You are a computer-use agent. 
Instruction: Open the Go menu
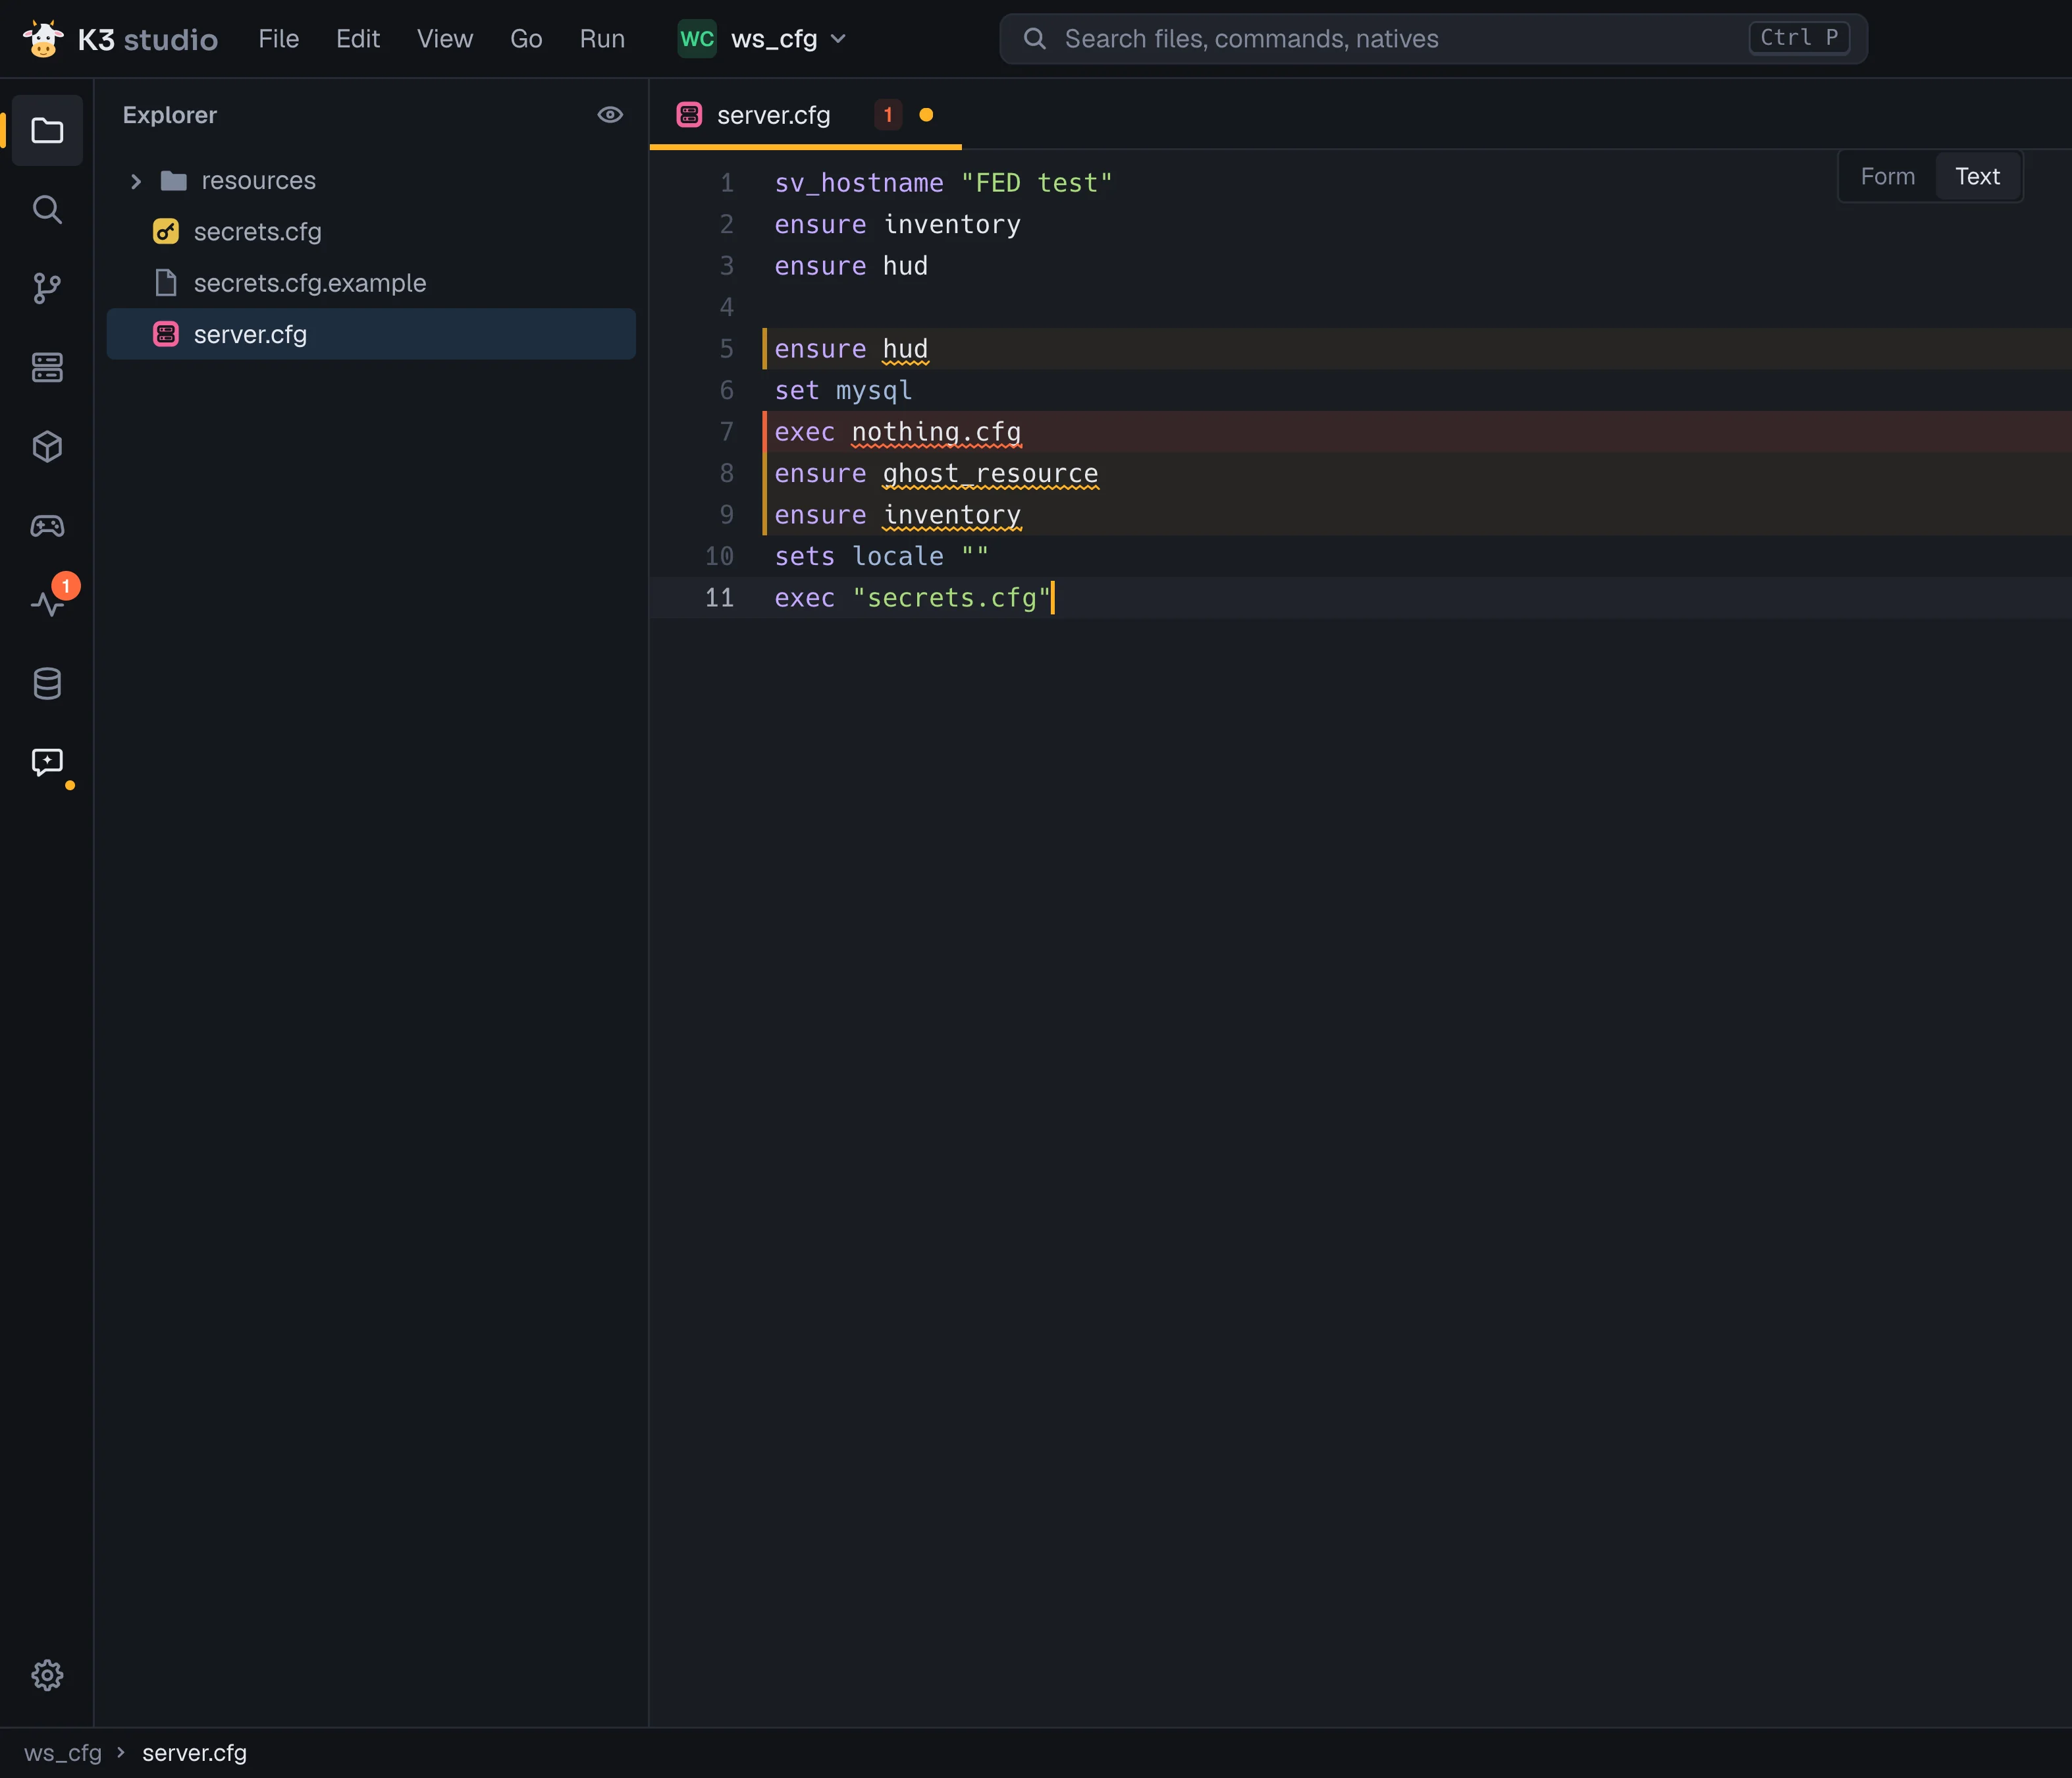pyautogui.click(x=526, y=39)
